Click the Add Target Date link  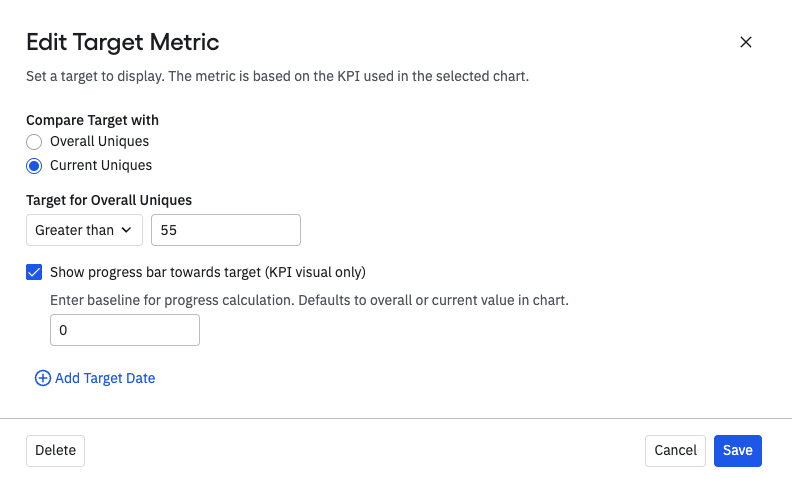tap(105, 378)
